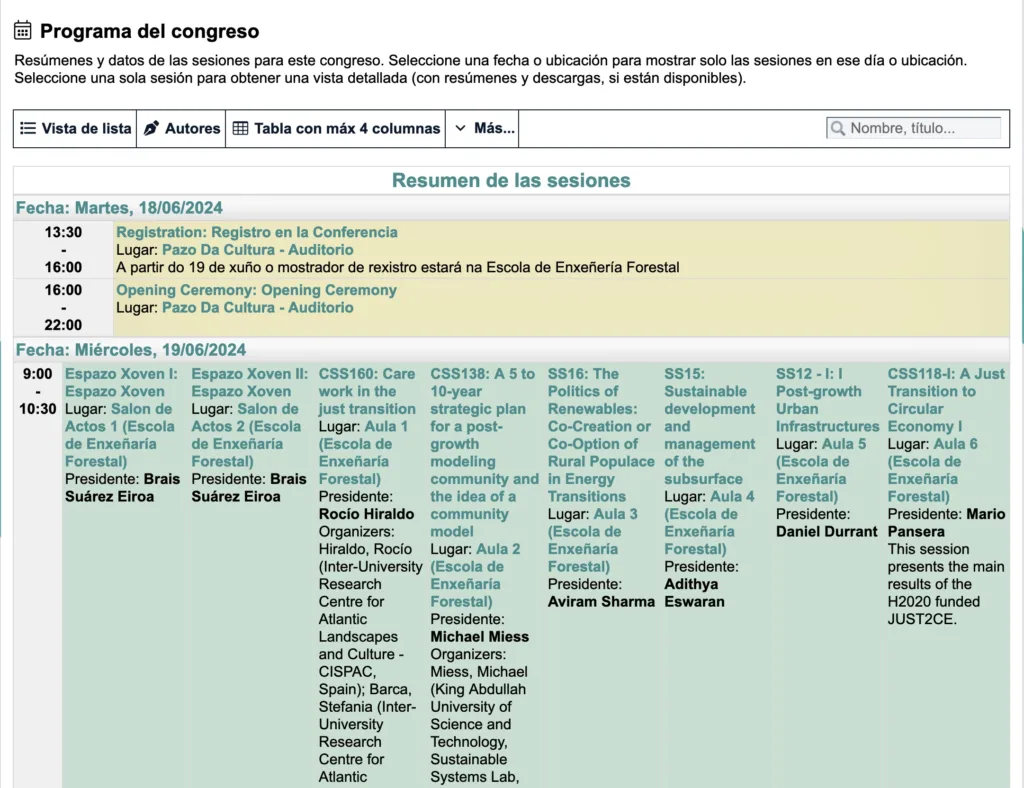Click the magnifier icon in search box

pyautogui.click(x=837, y=128)
